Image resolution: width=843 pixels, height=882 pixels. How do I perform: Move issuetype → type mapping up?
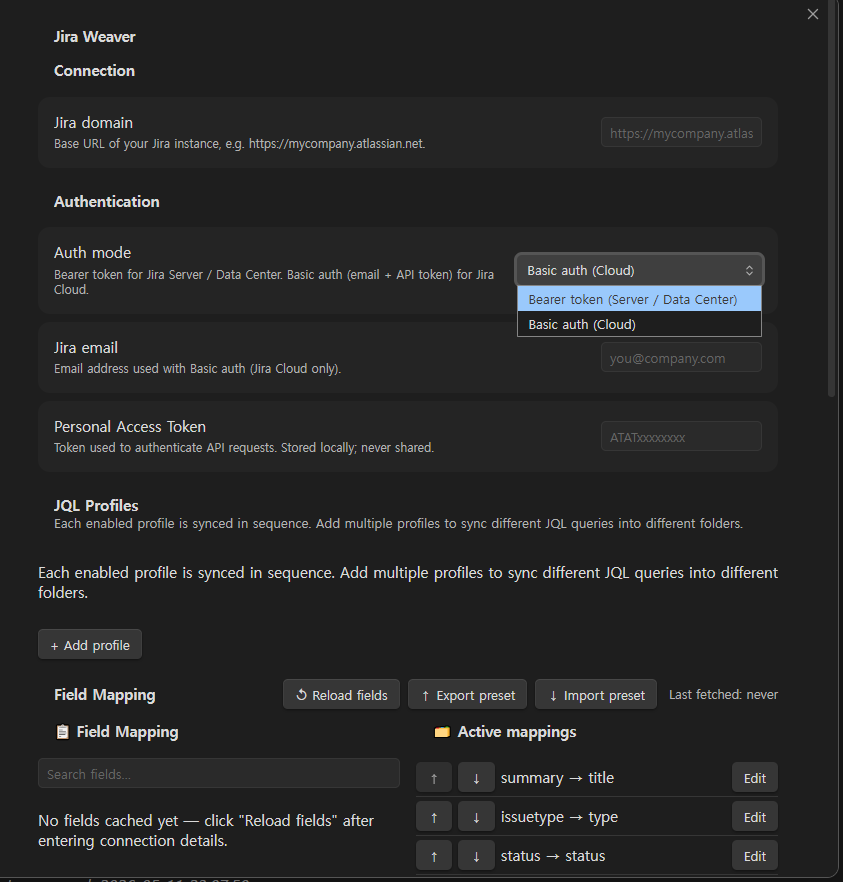(x=434, y=817)
